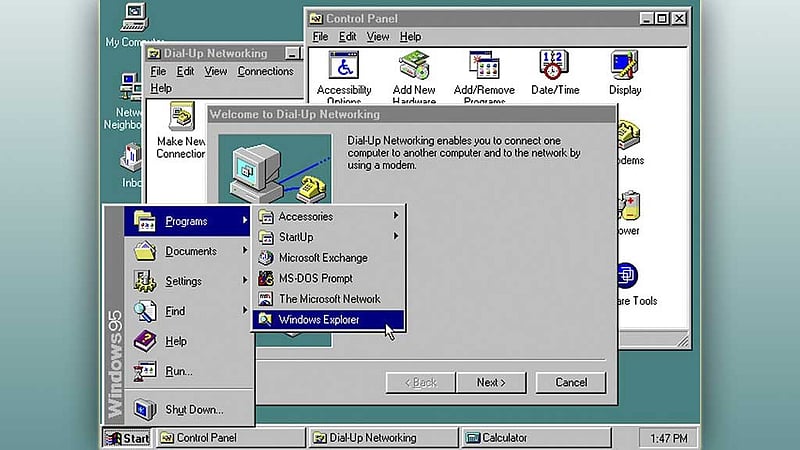Screen dimensions: 800x450
Task: Click the Programs folder icon in Start menu
Action: pyautogui.click(x=145, y=221)
